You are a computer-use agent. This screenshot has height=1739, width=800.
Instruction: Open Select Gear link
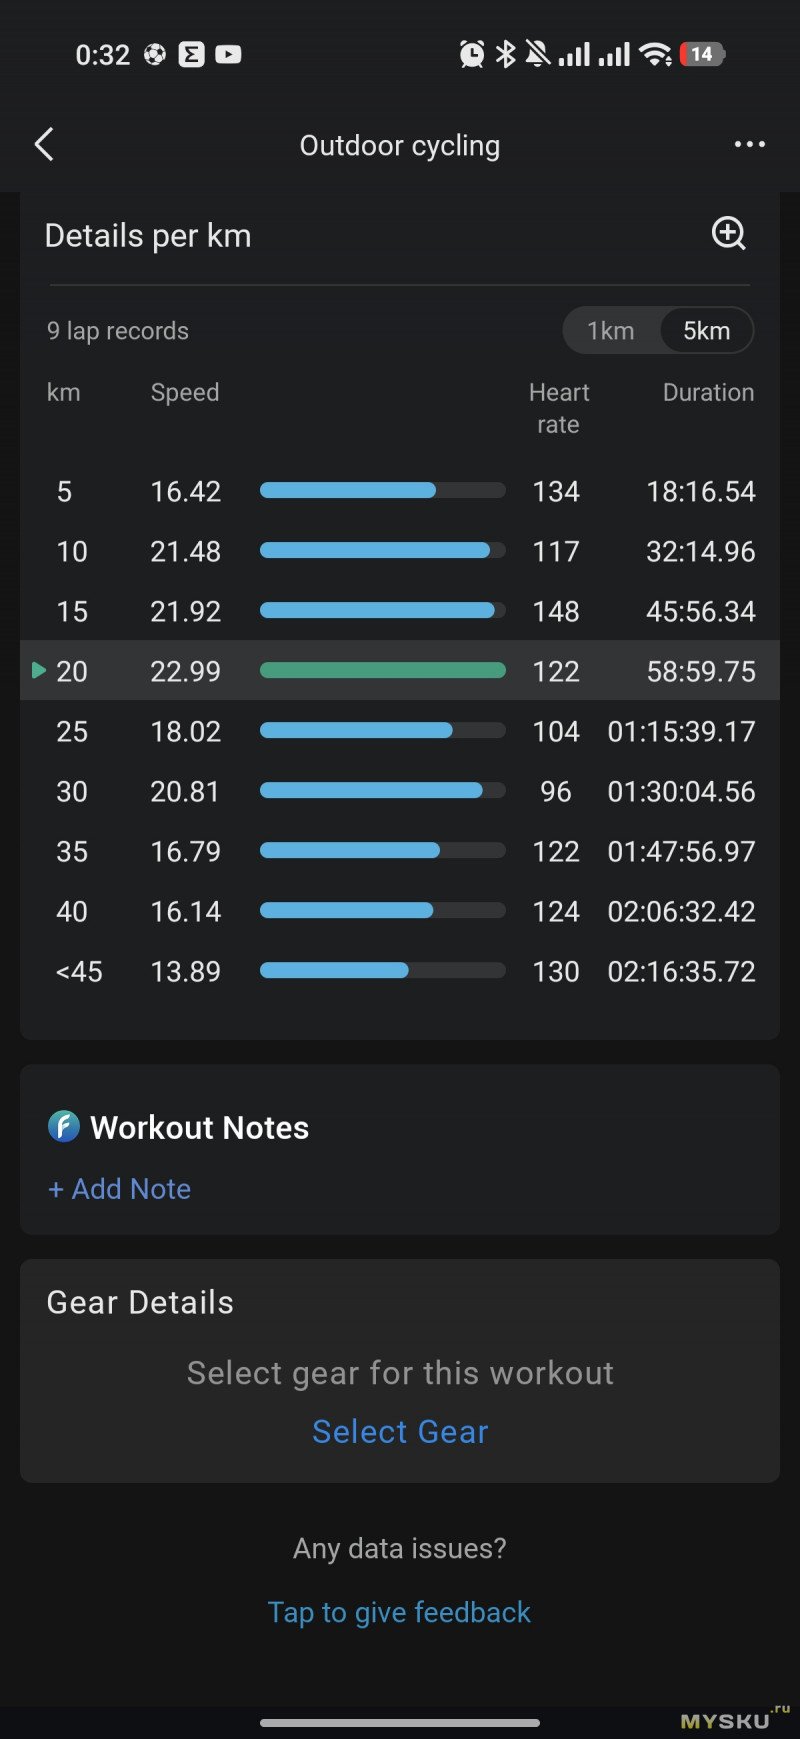point(400,1432)
